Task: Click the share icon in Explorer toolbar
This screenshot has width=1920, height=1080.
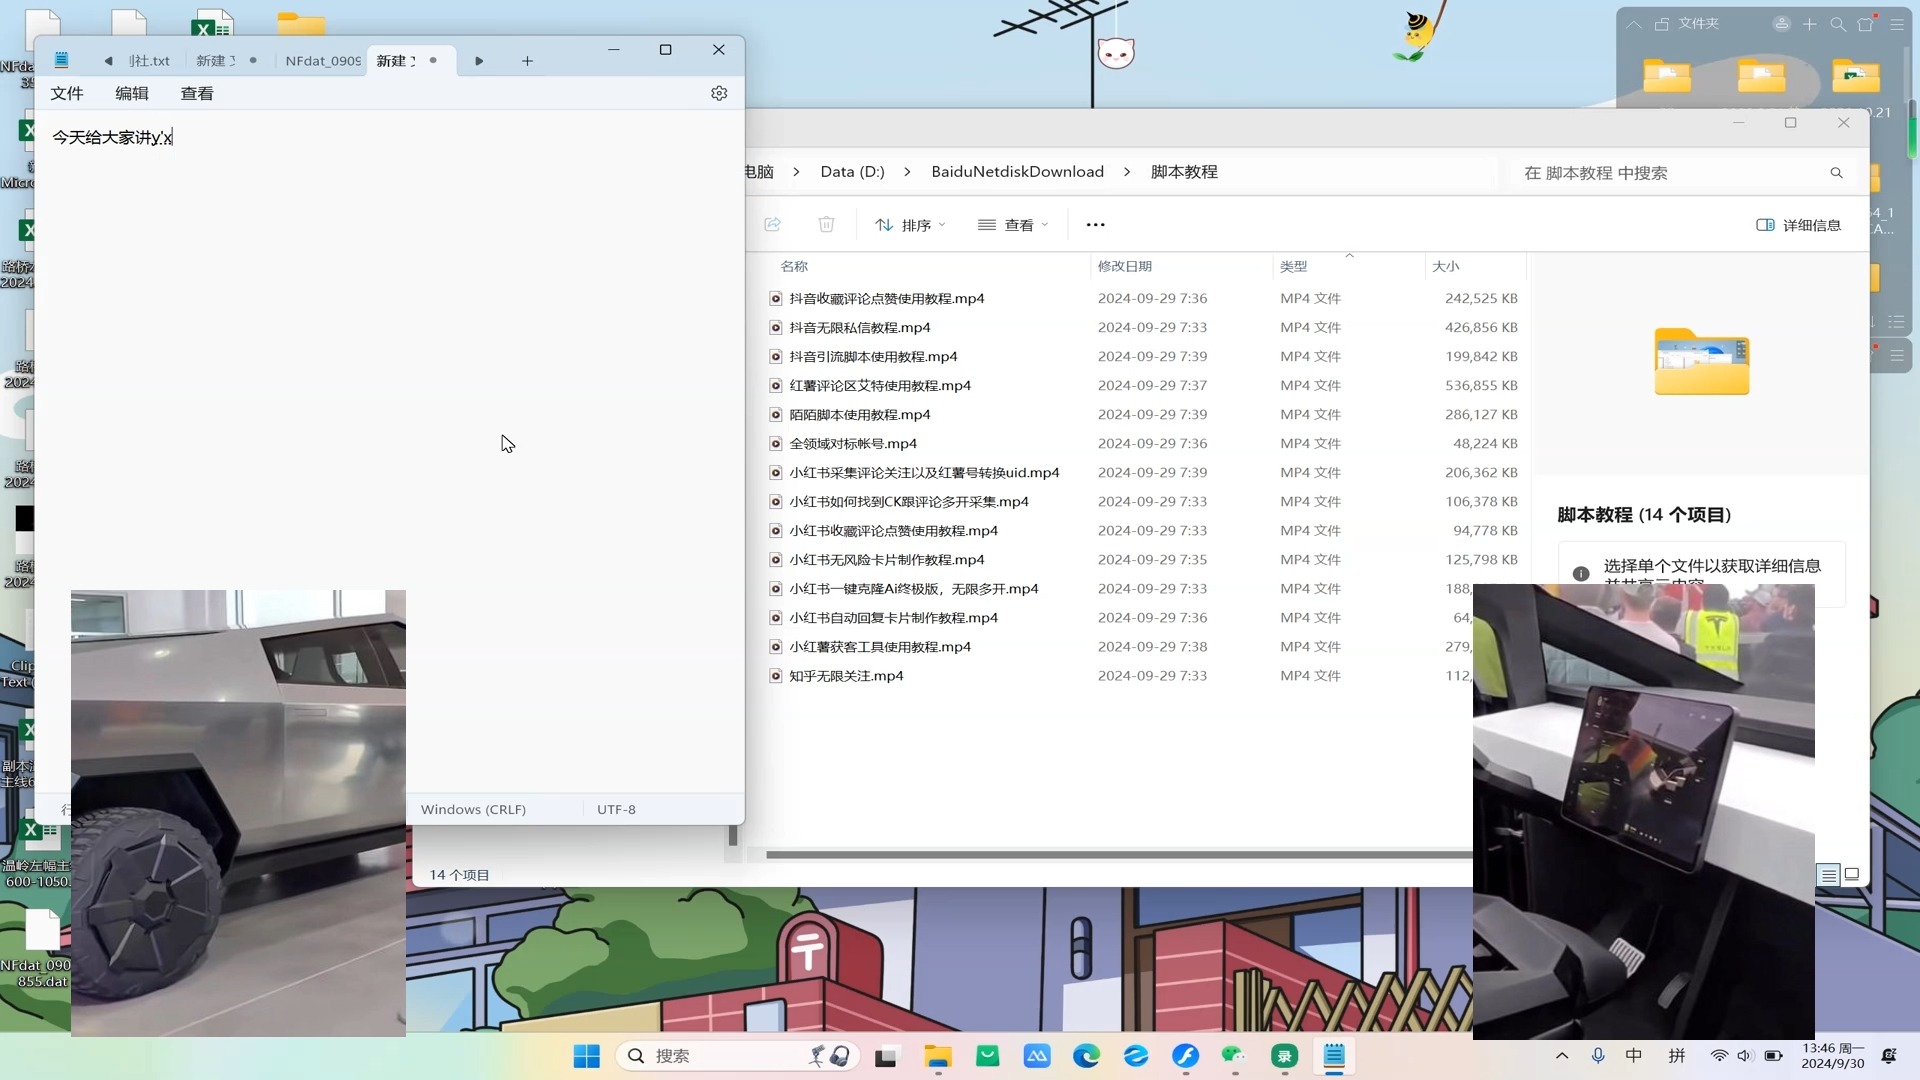Action: tap(772, 225)
